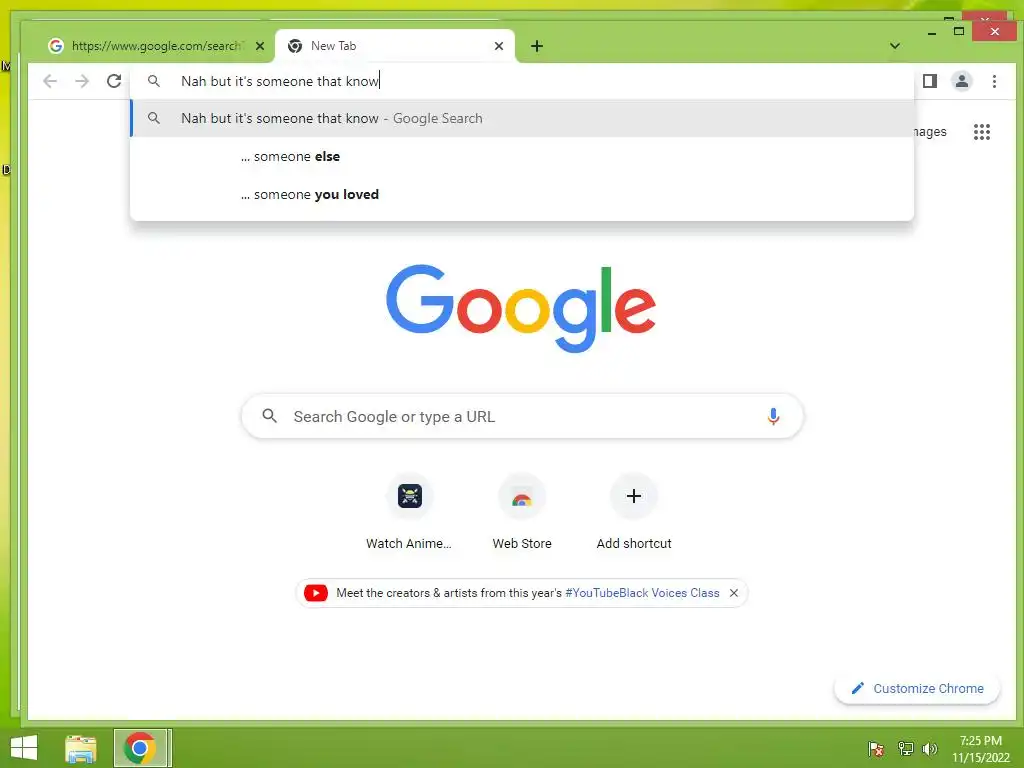Select the New Tab tab
Viewport: 1024px width, 768px height.
tap(395, 46)
